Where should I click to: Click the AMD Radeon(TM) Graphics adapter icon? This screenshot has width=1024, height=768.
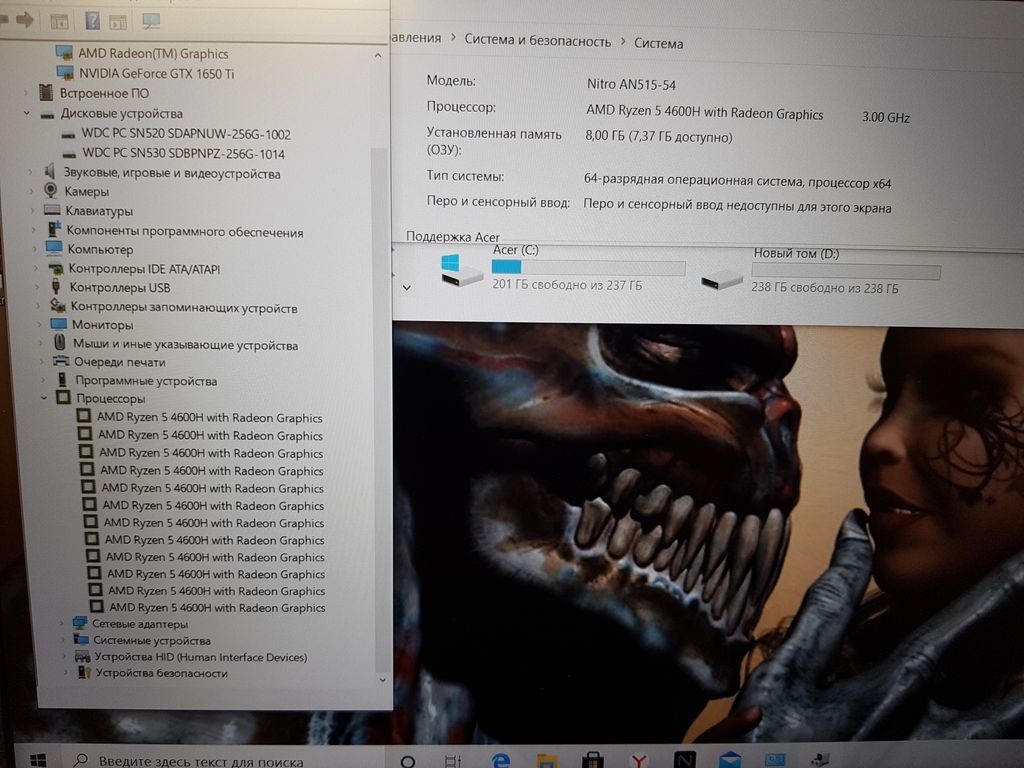point(64,52)
